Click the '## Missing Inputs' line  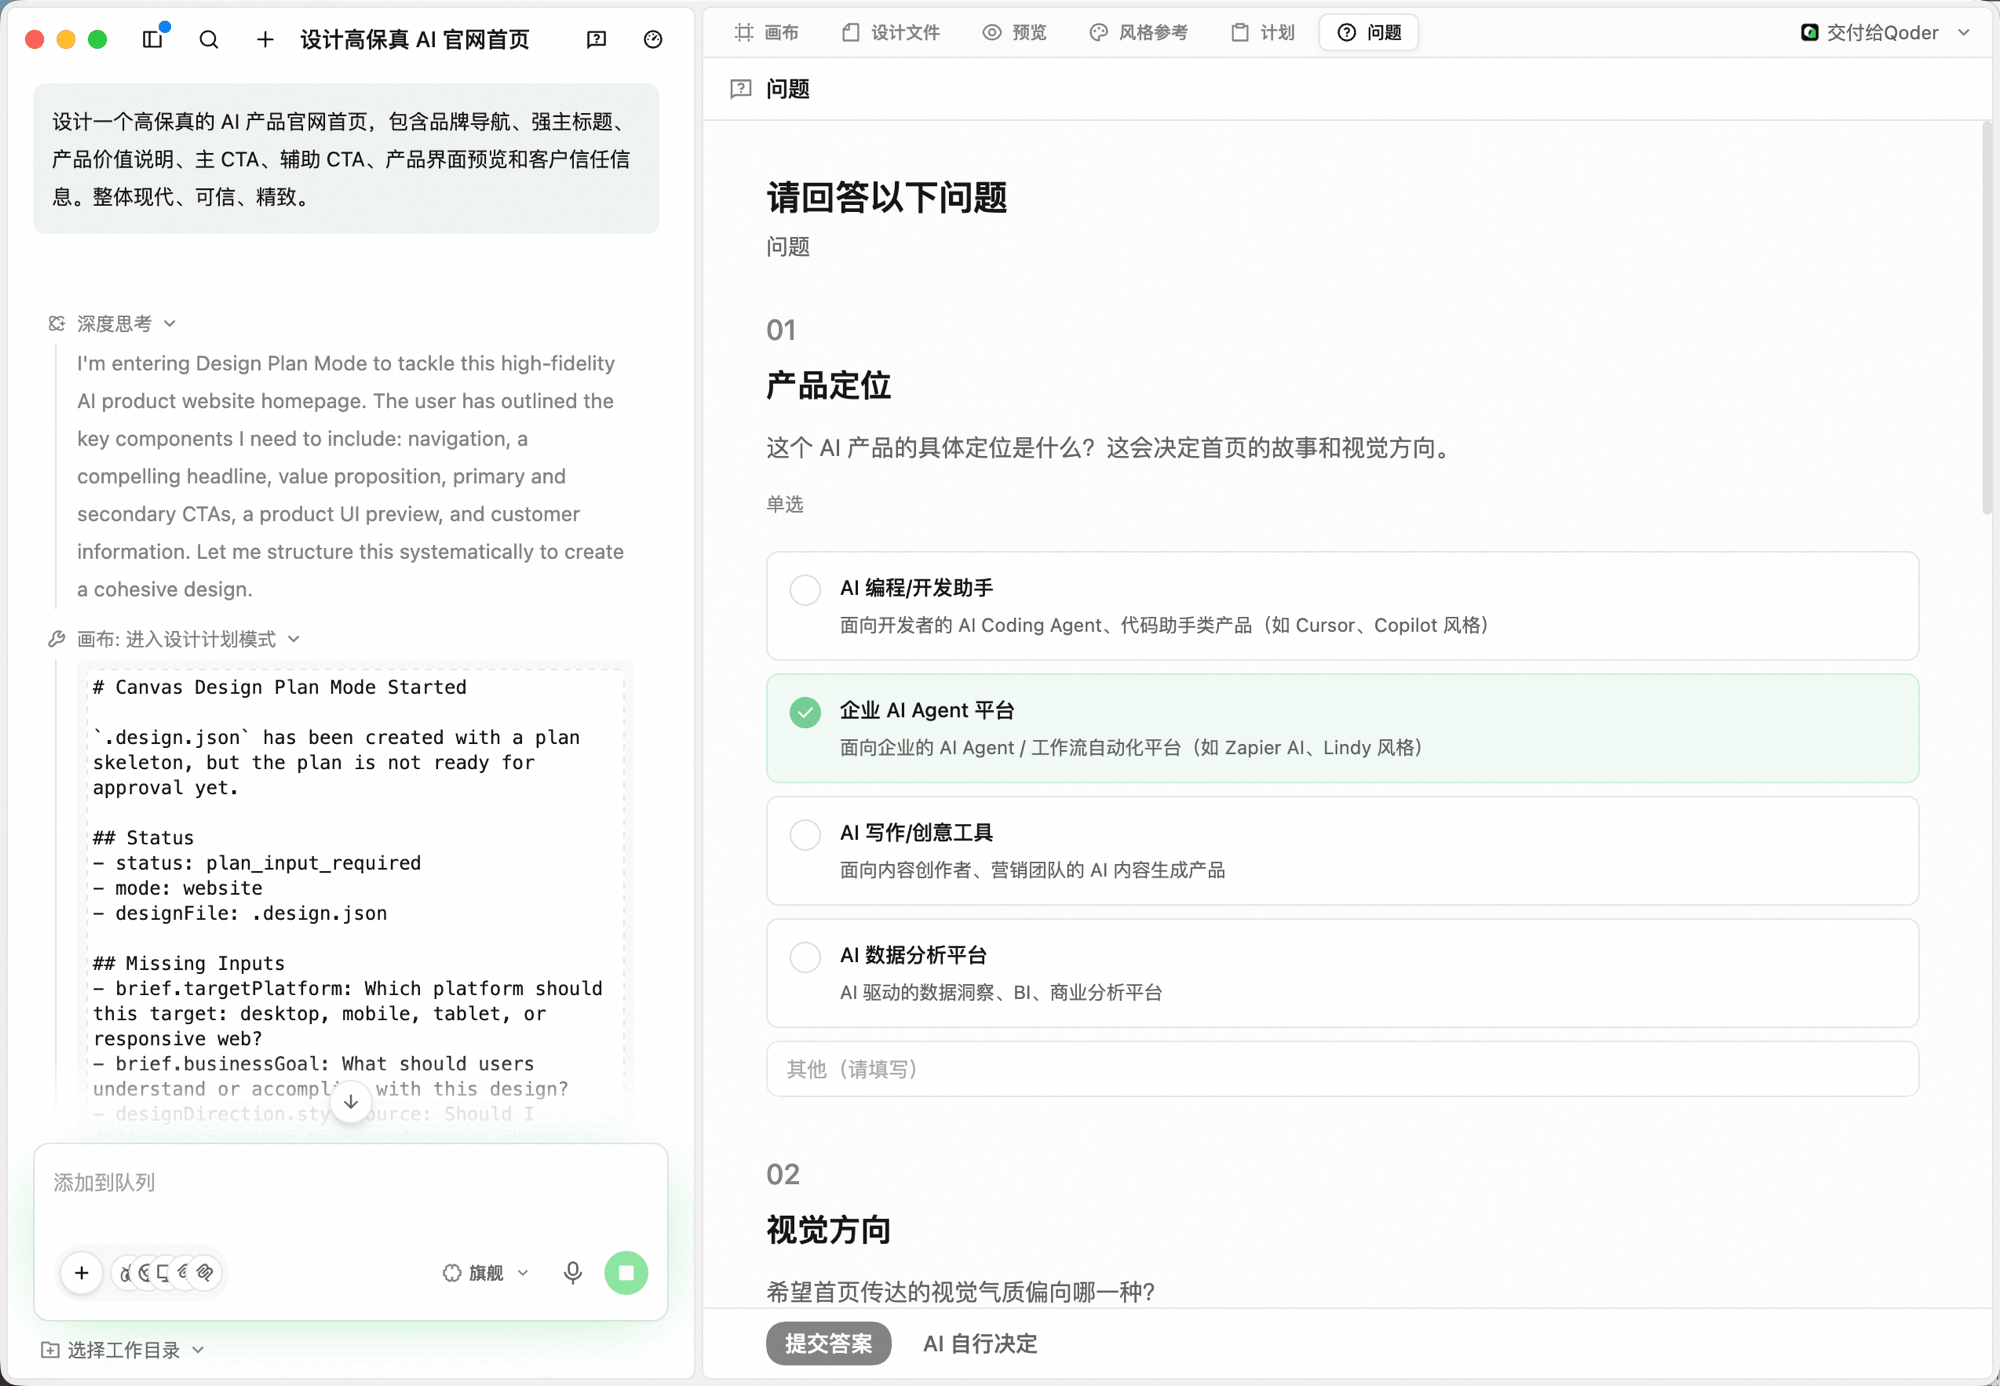click(189, 963)
